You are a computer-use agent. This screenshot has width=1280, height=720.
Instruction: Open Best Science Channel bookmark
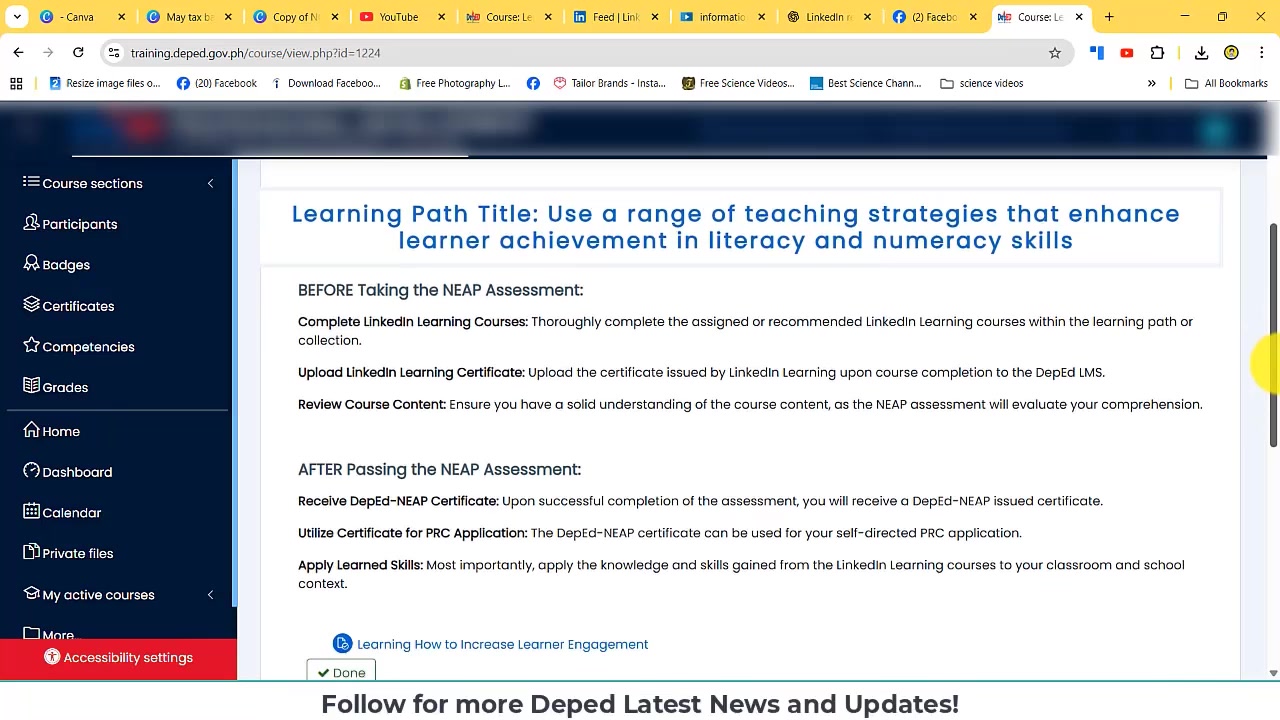[x=866, y=83]
